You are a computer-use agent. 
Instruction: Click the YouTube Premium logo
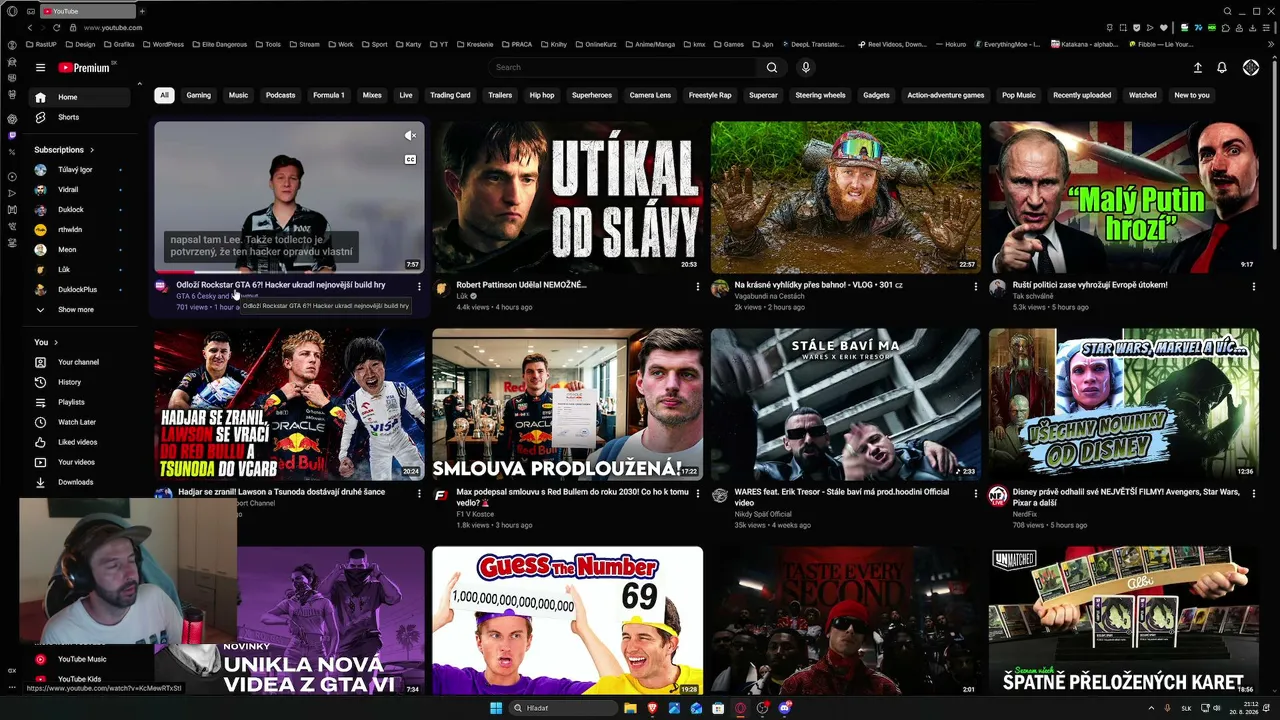coord(84,68)
